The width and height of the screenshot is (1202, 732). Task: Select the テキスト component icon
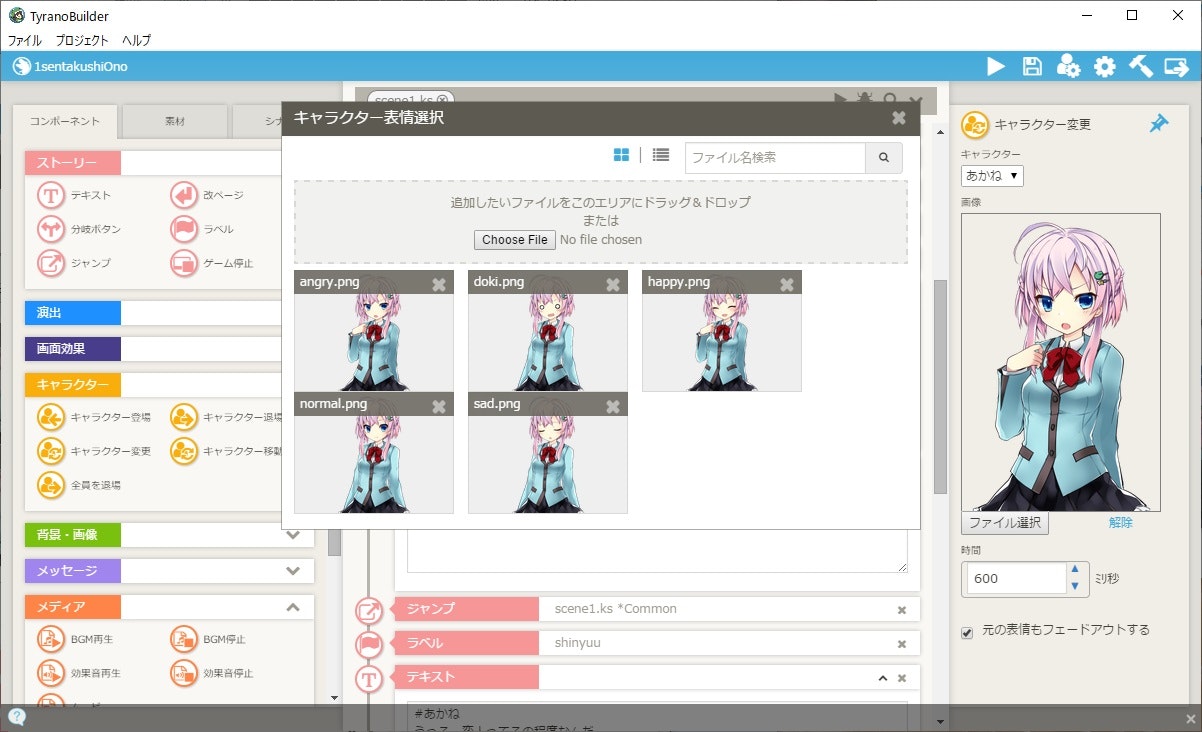(50, 195)
